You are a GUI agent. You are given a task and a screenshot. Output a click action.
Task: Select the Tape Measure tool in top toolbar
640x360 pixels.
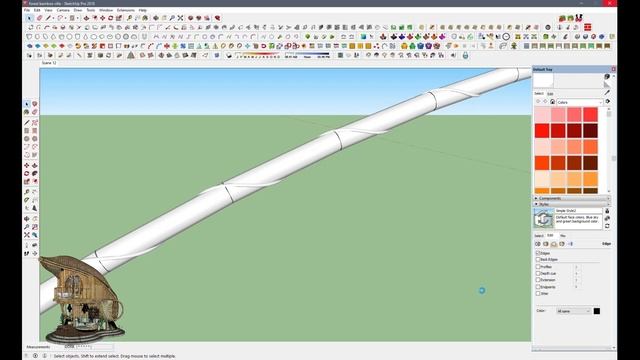[x=129, y=18]
